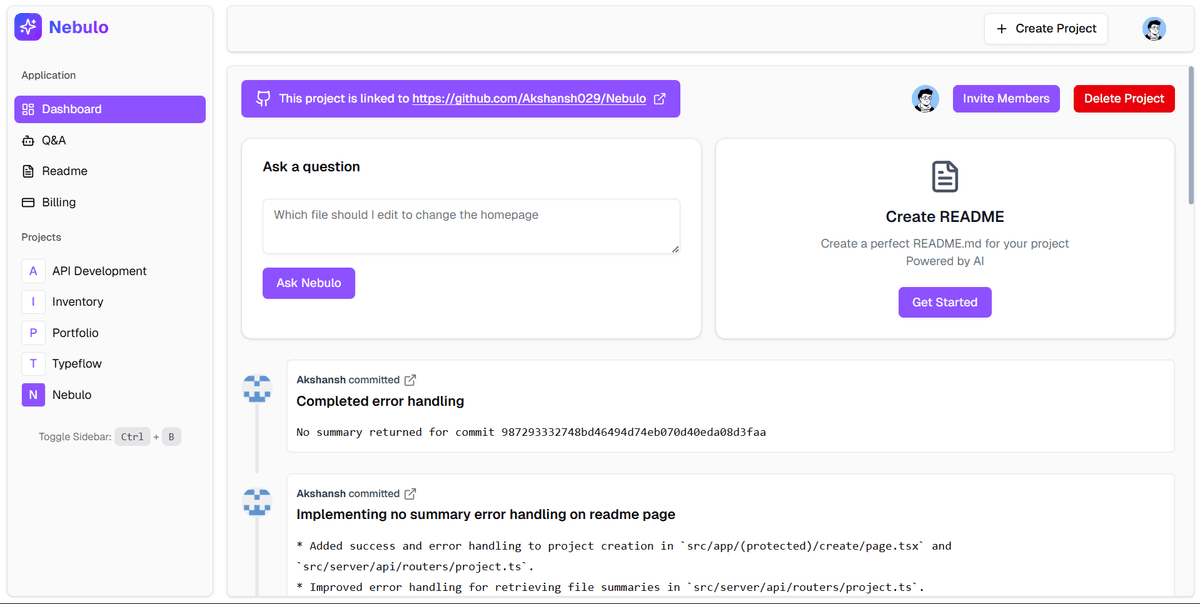Click the red Delete Project button
Screen dimensions: 1200x604
[1124, 99]
